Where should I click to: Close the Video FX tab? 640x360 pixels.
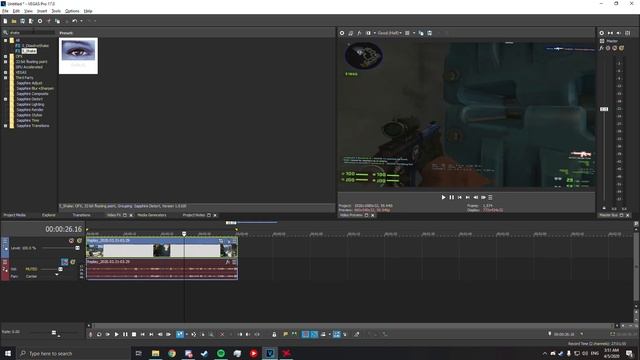(x=131, y=215)
